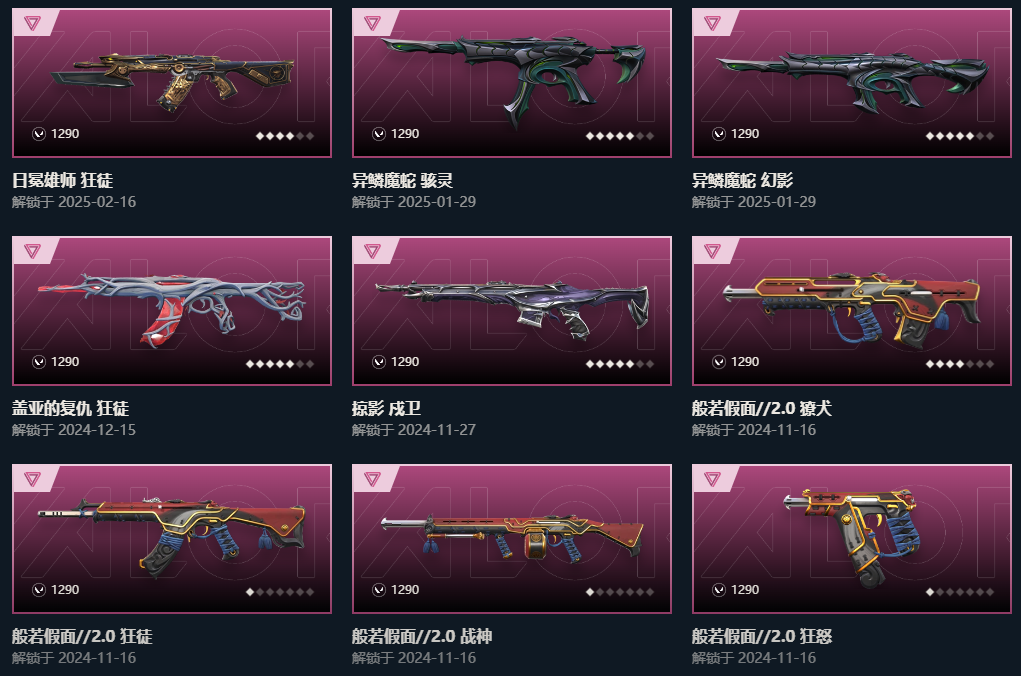View the 掠影 戍卫 rifle skin image

512,309
